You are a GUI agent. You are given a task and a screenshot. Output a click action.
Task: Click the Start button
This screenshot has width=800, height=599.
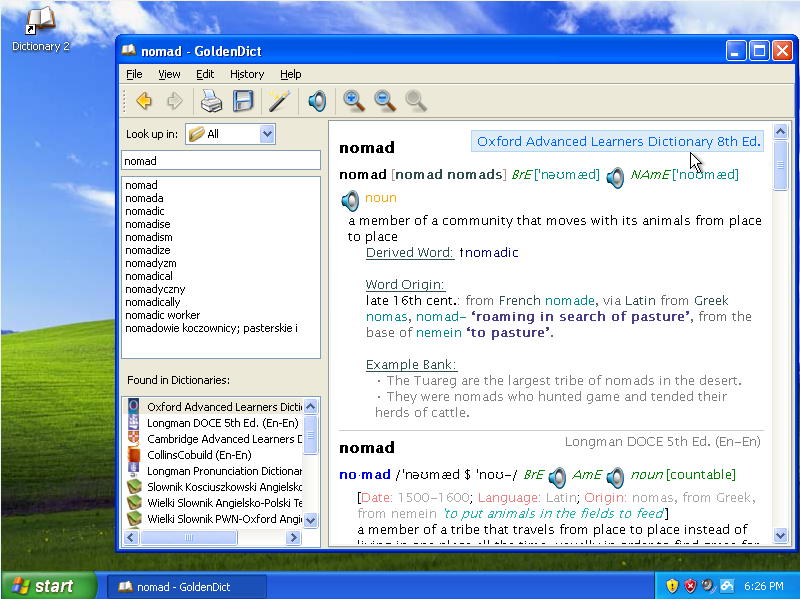[x=49, y=586]
